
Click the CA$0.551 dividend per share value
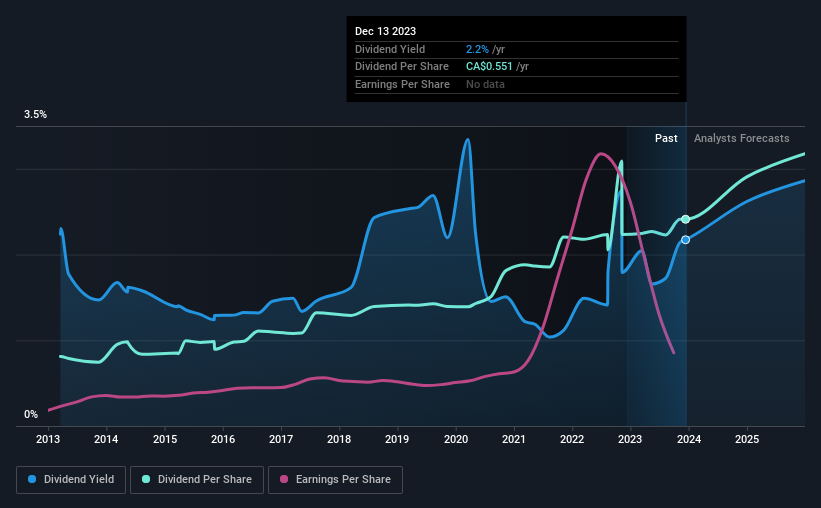(x=489, y=67)
